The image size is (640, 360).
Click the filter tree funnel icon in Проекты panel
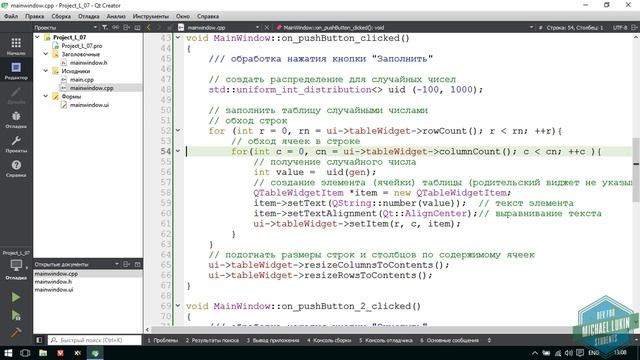105,27
